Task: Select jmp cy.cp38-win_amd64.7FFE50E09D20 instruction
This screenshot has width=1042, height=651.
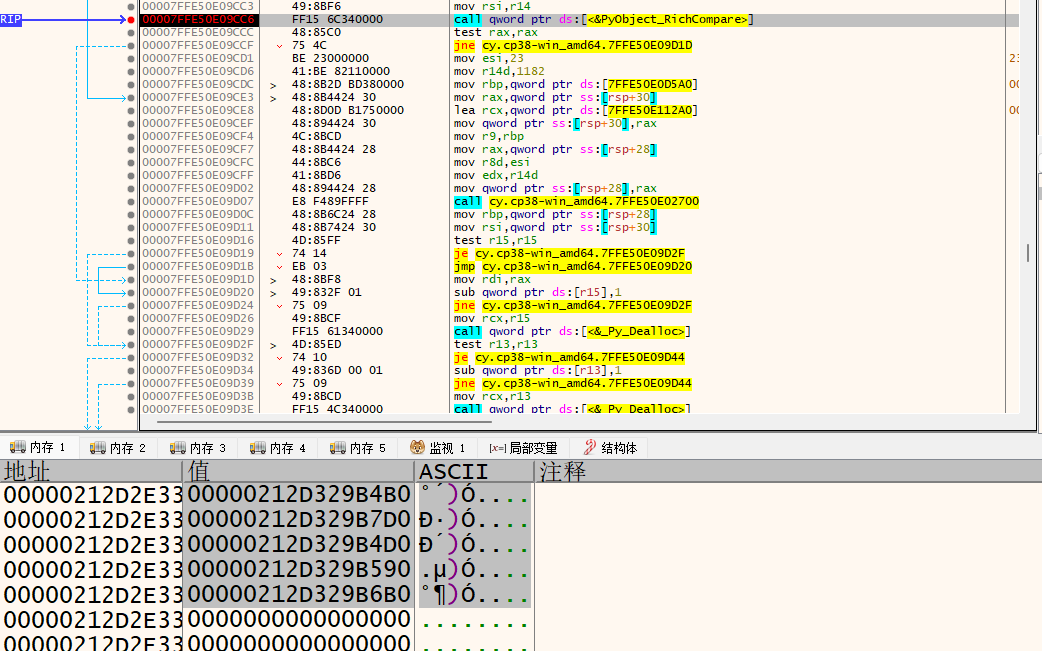Action: (573, 266)
